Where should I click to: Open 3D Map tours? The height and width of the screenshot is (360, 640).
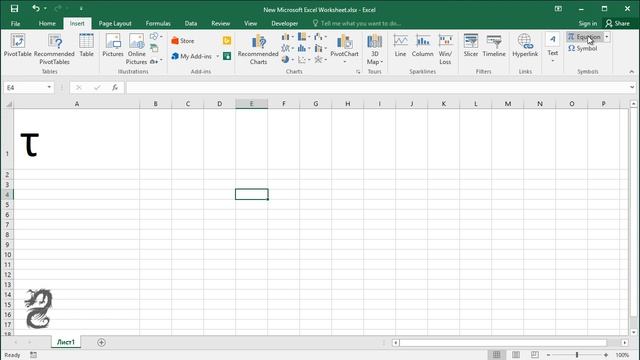click(374, 49)
